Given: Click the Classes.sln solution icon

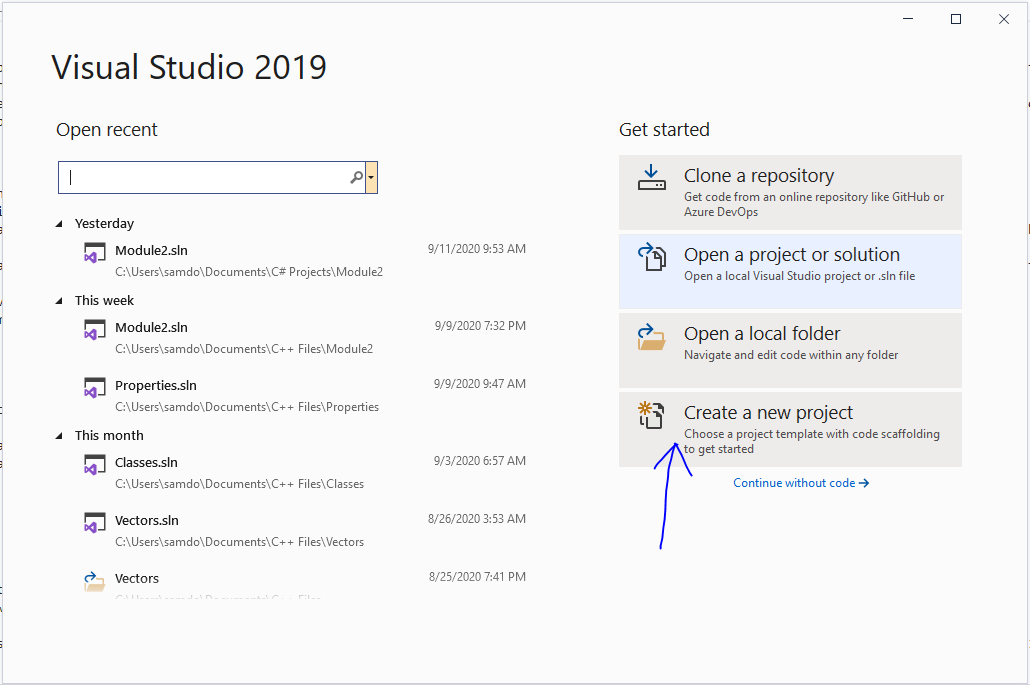Looking at the screenshot, I should (95, 465).
